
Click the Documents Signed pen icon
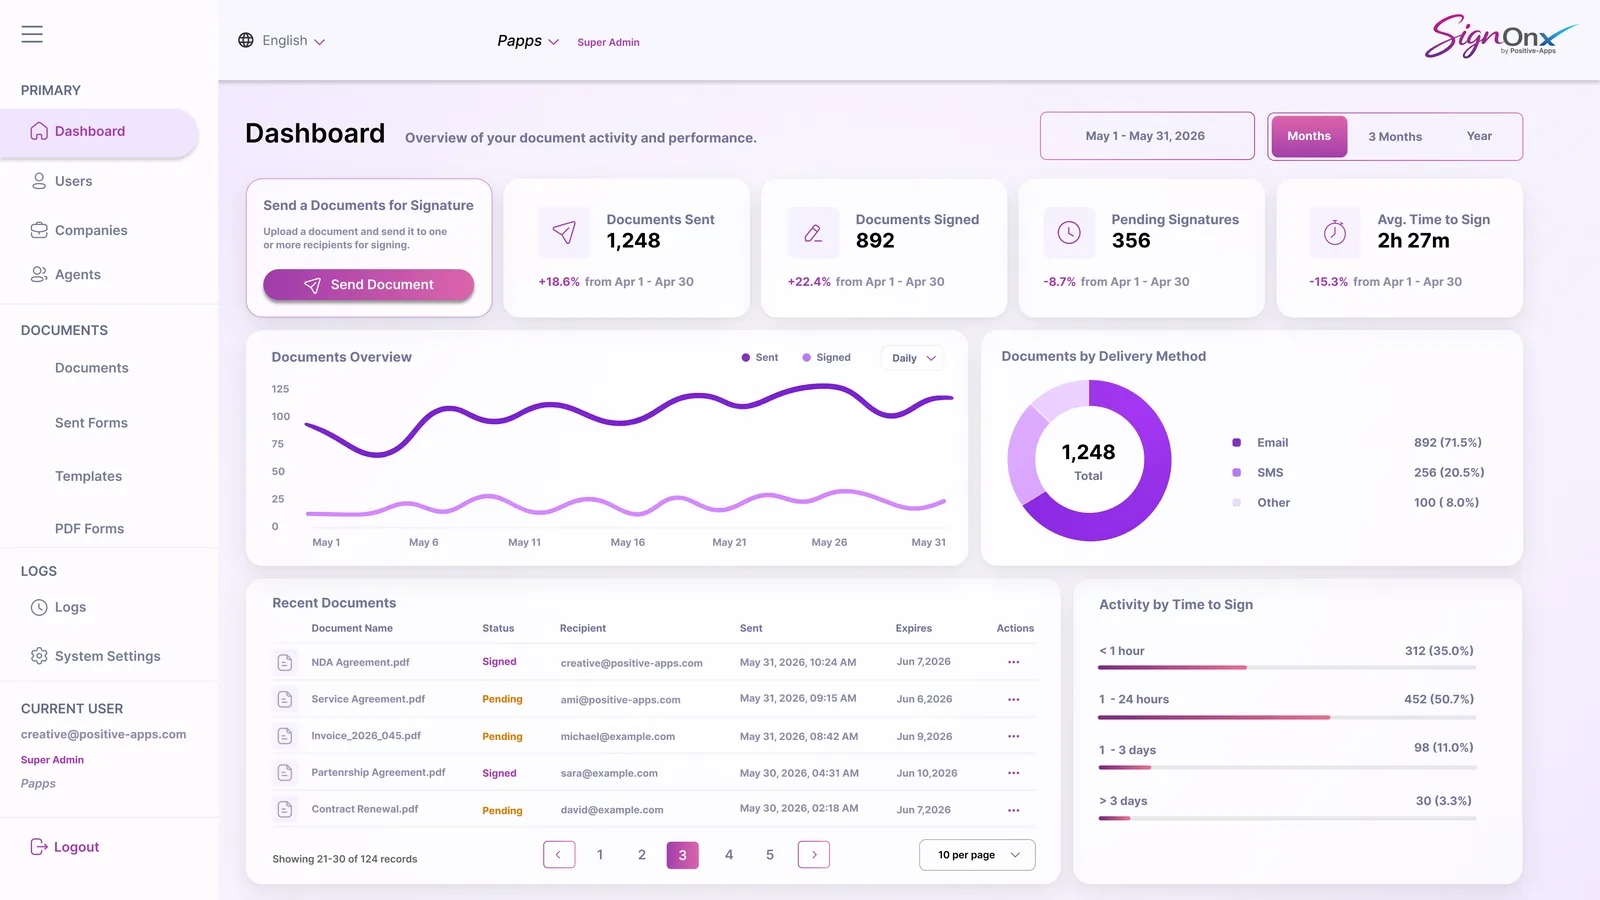coord(813,233)
